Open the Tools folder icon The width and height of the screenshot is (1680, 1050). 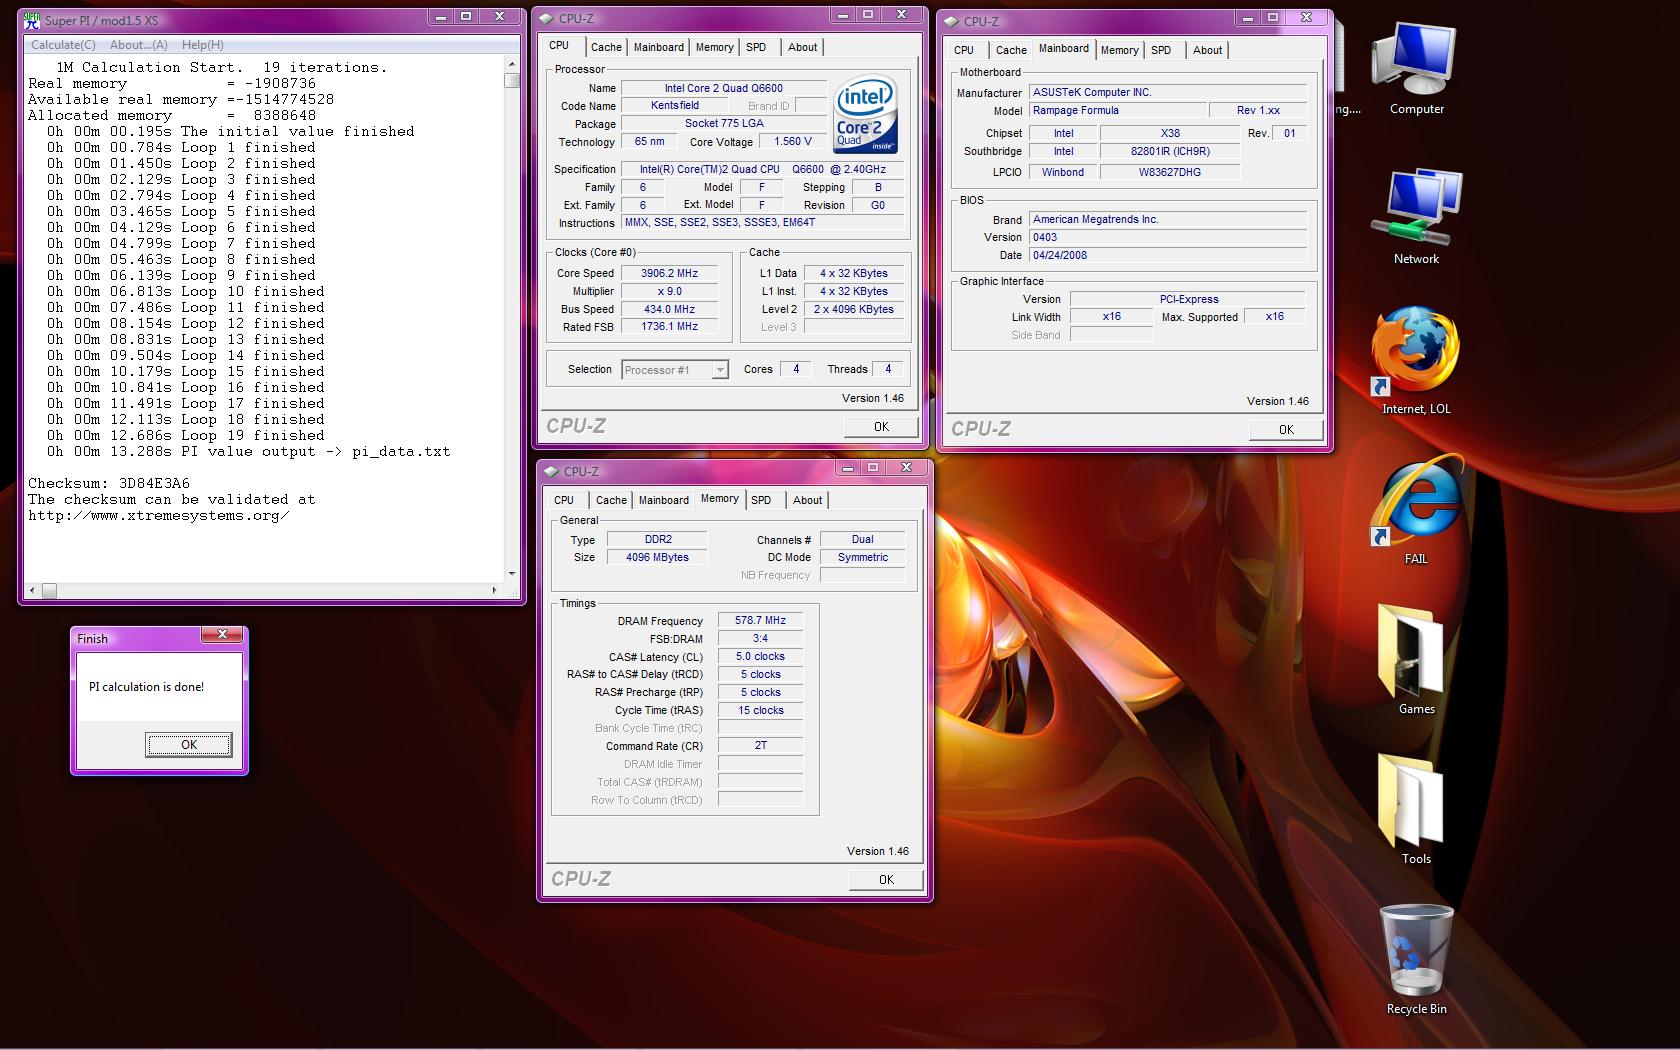point(1416,811)
